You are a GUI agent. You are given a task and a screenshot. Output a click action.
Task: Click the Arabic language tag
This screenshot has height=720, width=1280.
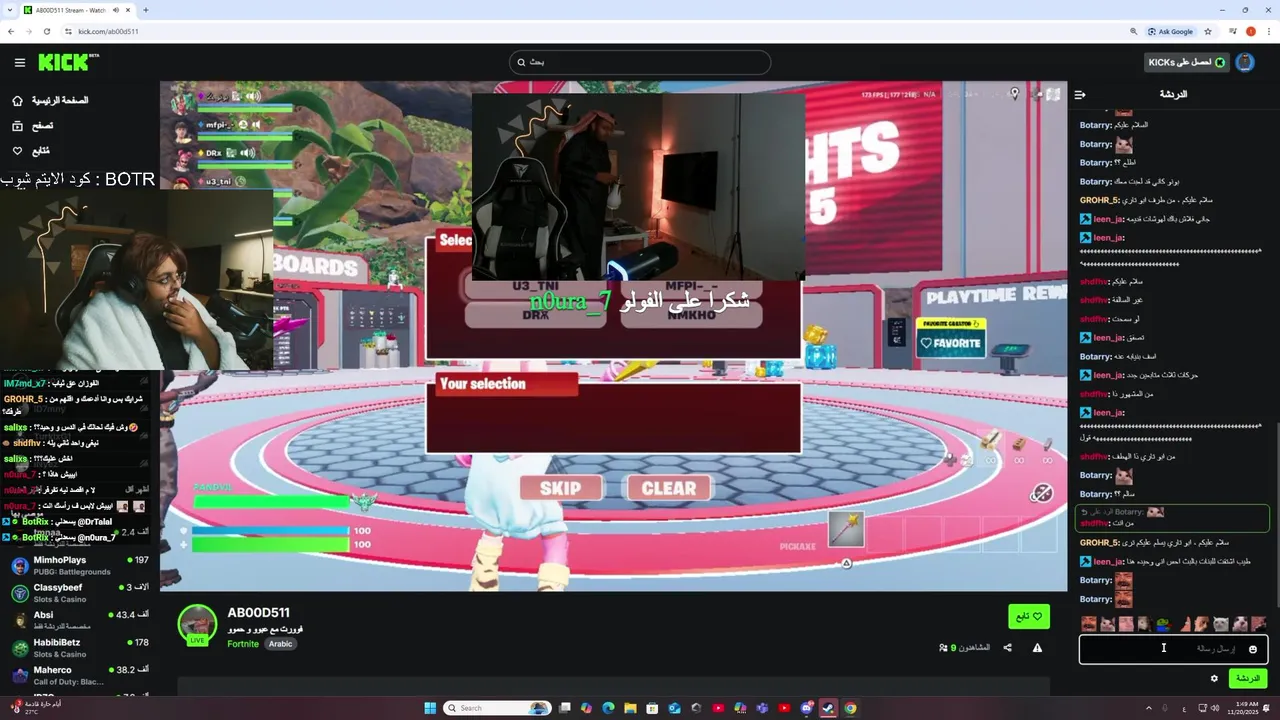pyautogui.click(x=280, y=644)
